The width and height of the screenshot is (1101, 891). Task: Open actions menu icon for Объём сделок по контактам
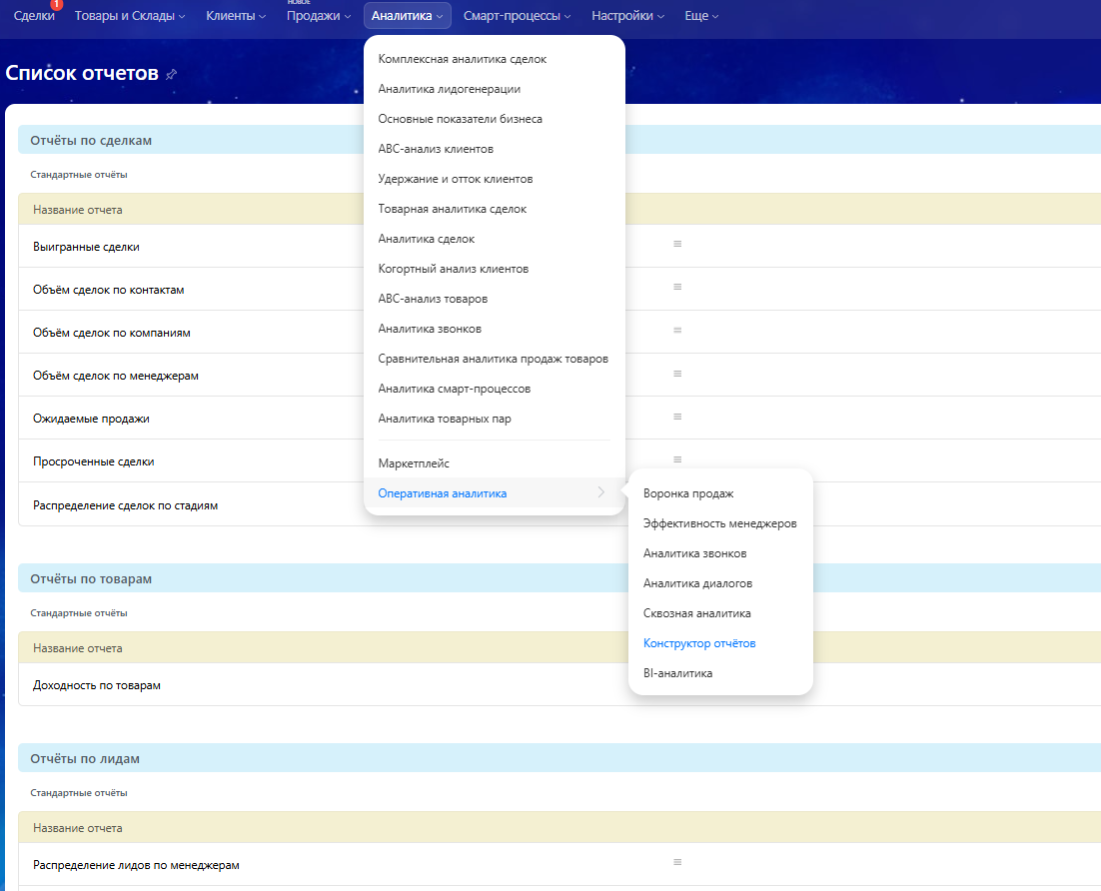coord(677,286)
